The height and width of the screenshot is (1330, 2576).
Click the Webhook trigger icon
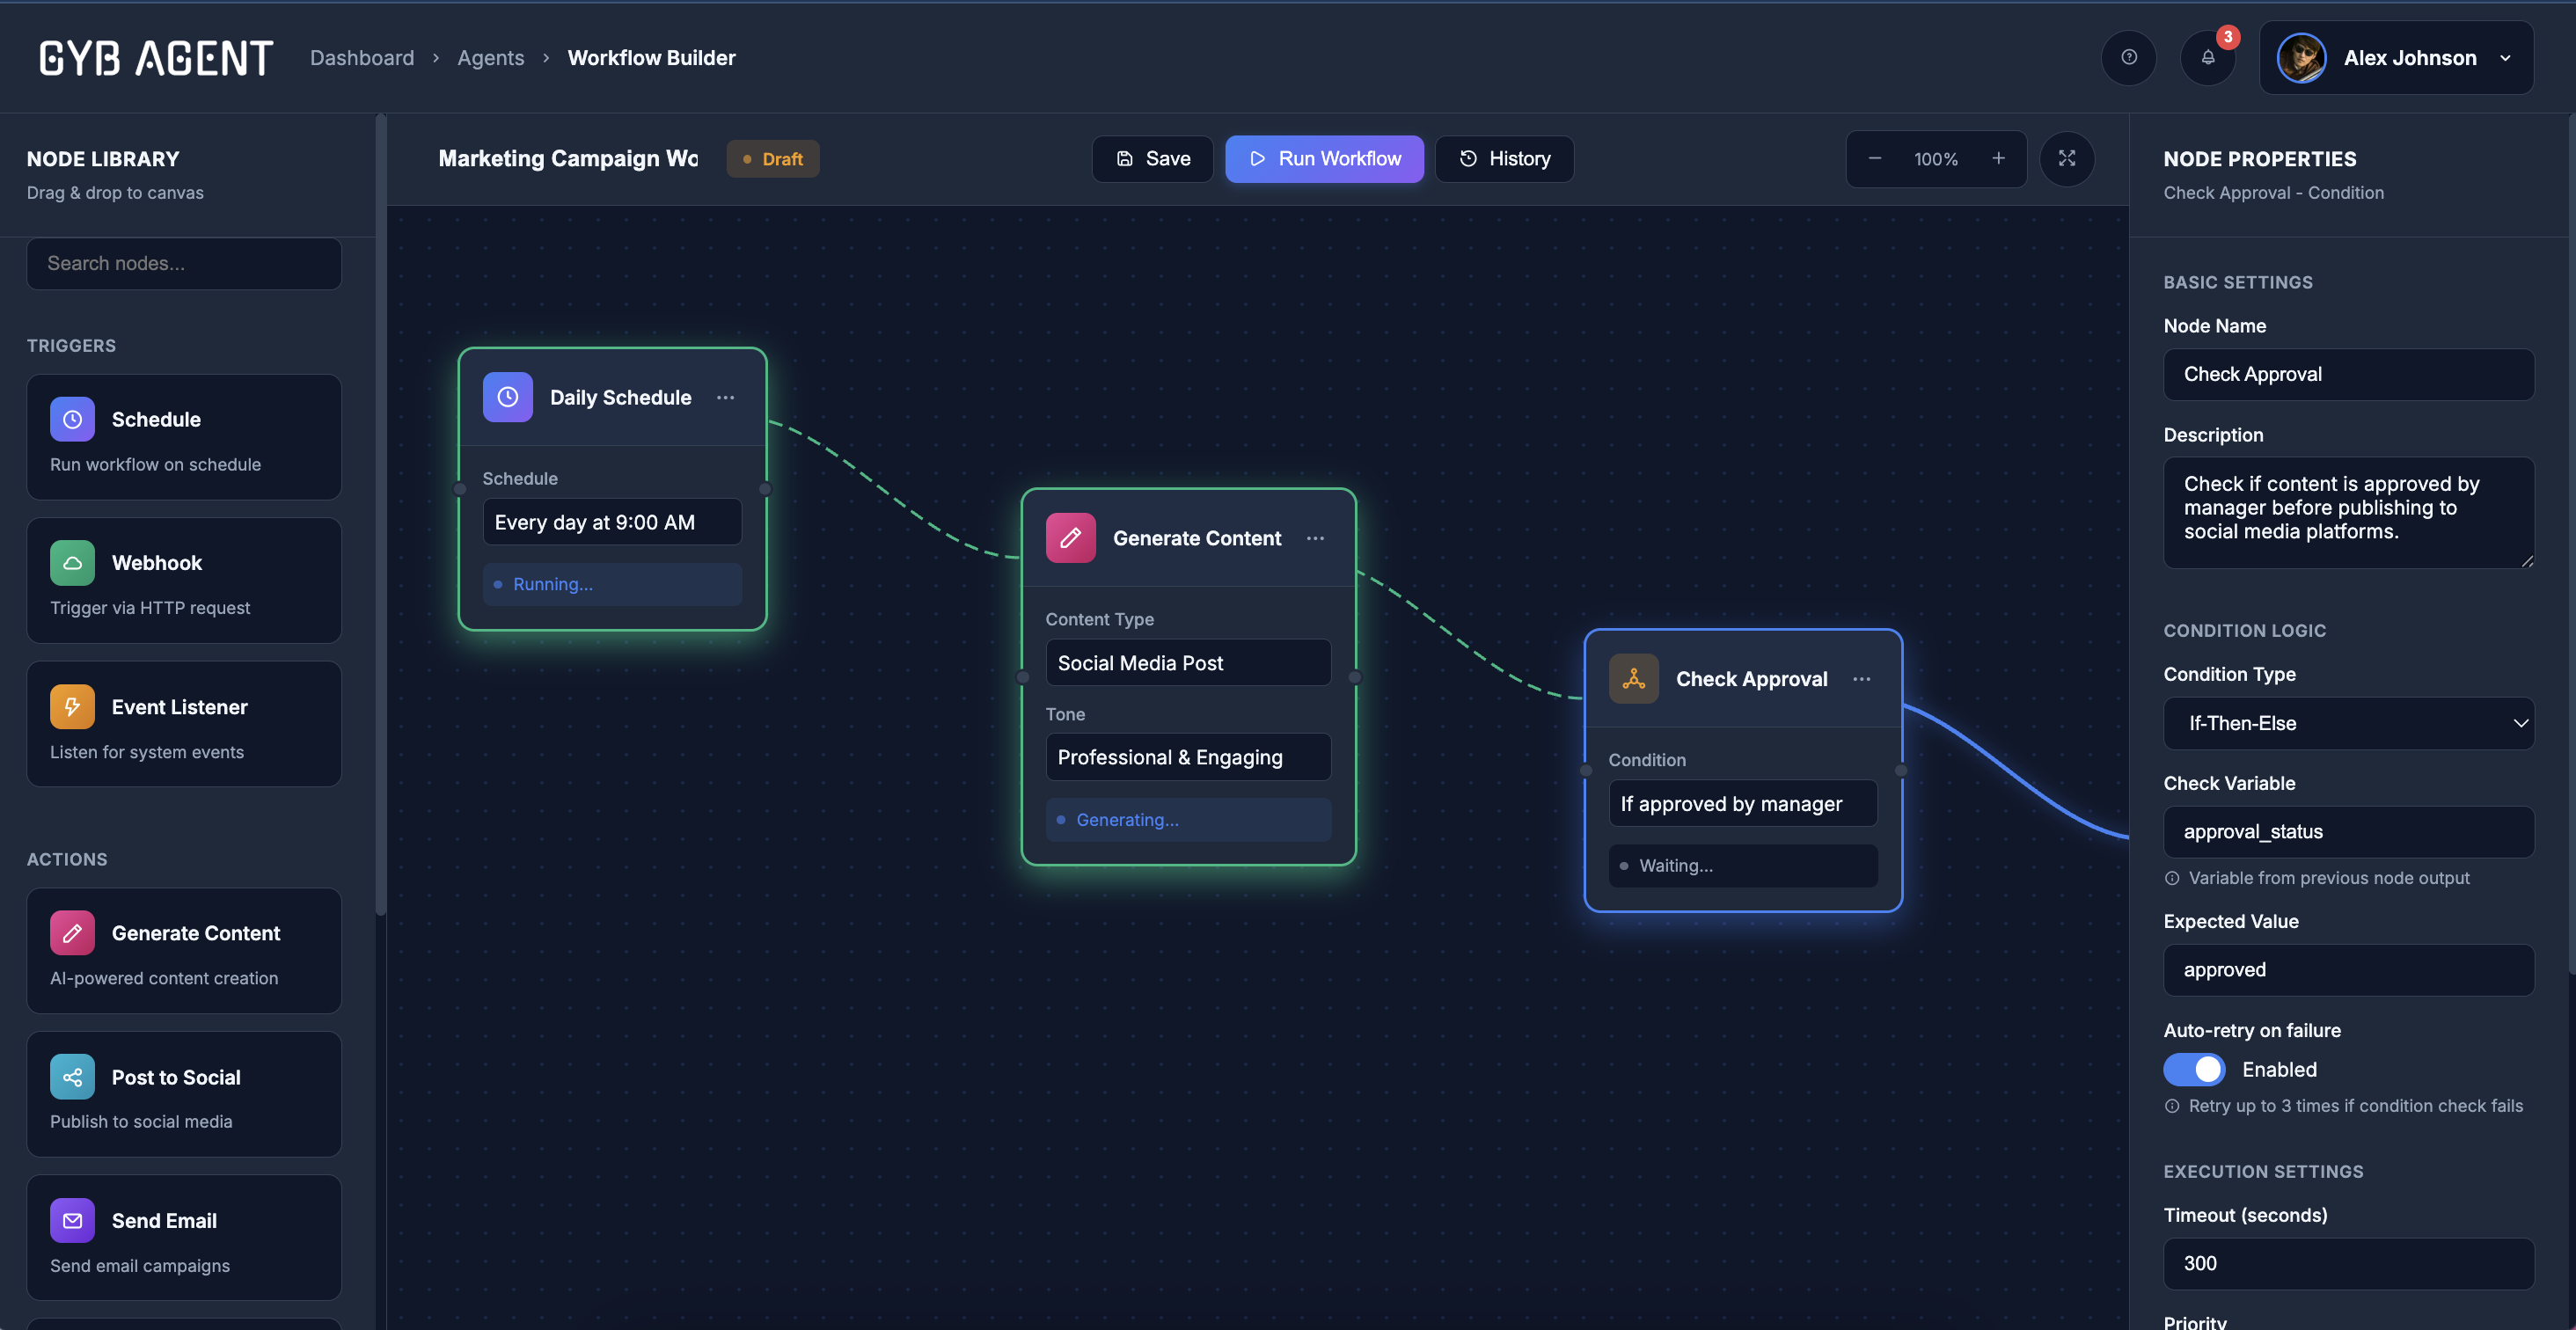pos(71,562)
